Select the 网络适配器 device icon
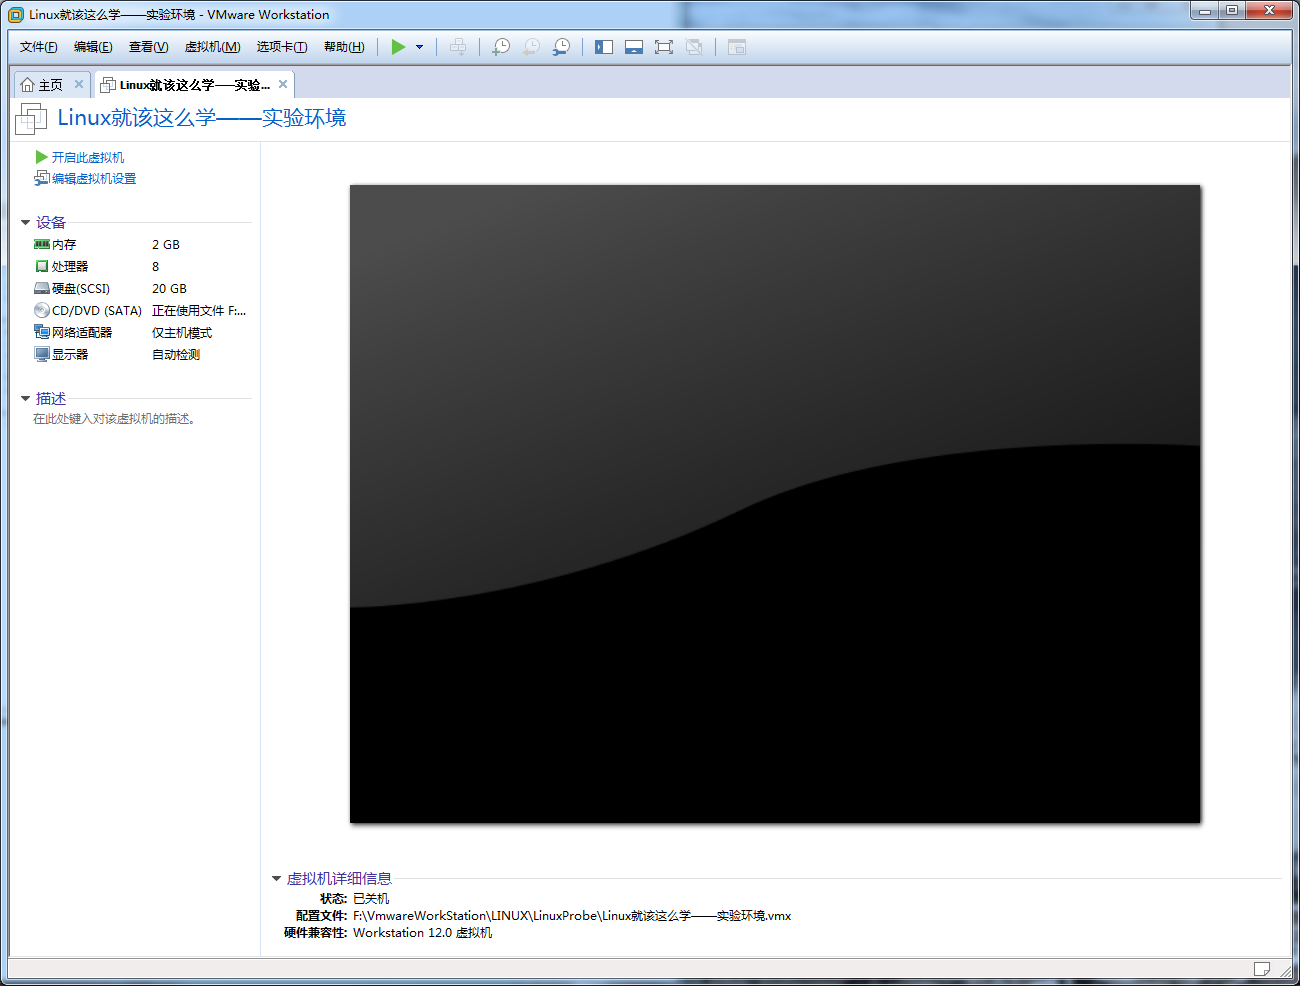This screenshot has height=986, width=1300. point(42,333)
